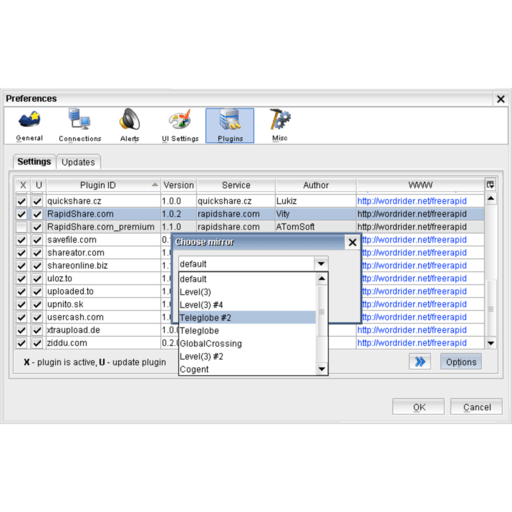Sort by the Version column header

tap(179, 185)
